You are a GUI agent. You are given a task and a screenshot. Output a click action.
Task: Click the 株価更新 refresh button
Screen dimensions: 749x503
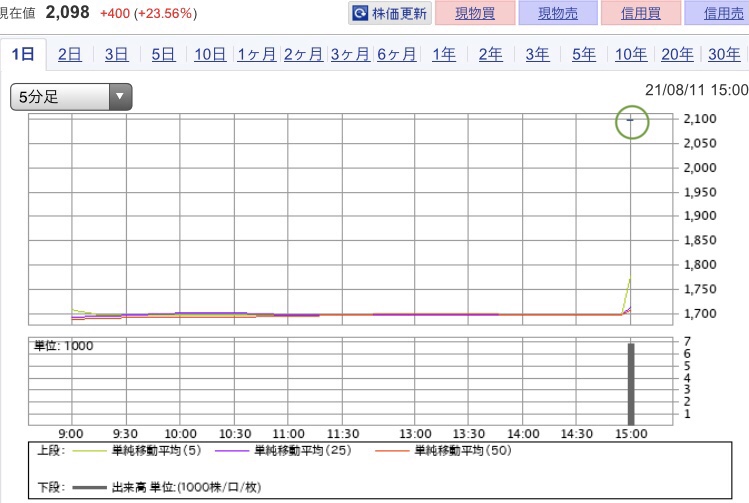[x=390, y=13]
